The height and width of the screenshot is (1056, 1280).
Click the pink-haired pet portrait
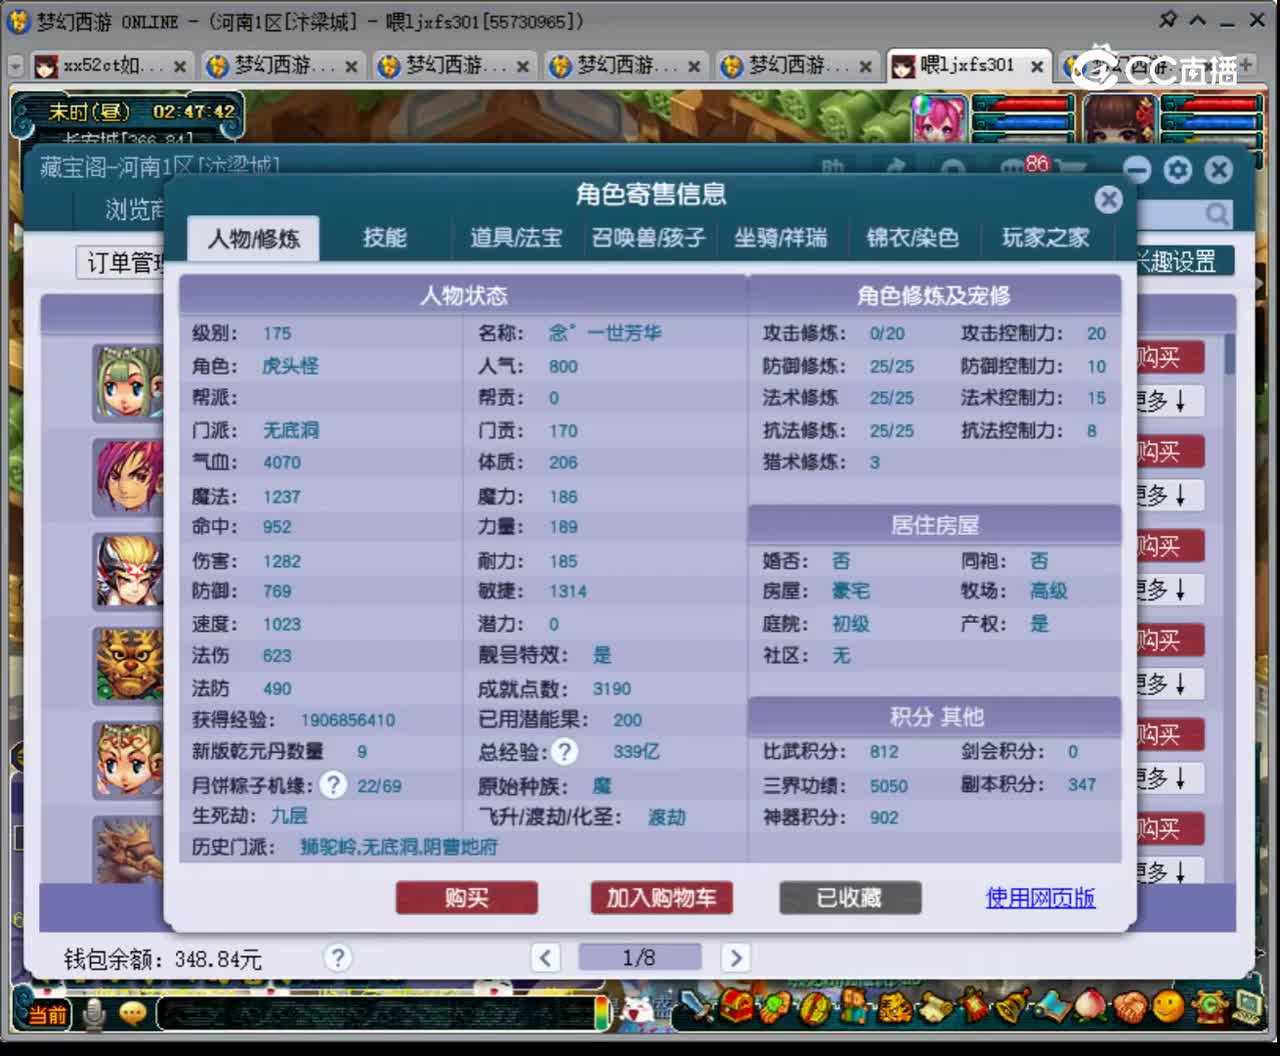[939, 120]
